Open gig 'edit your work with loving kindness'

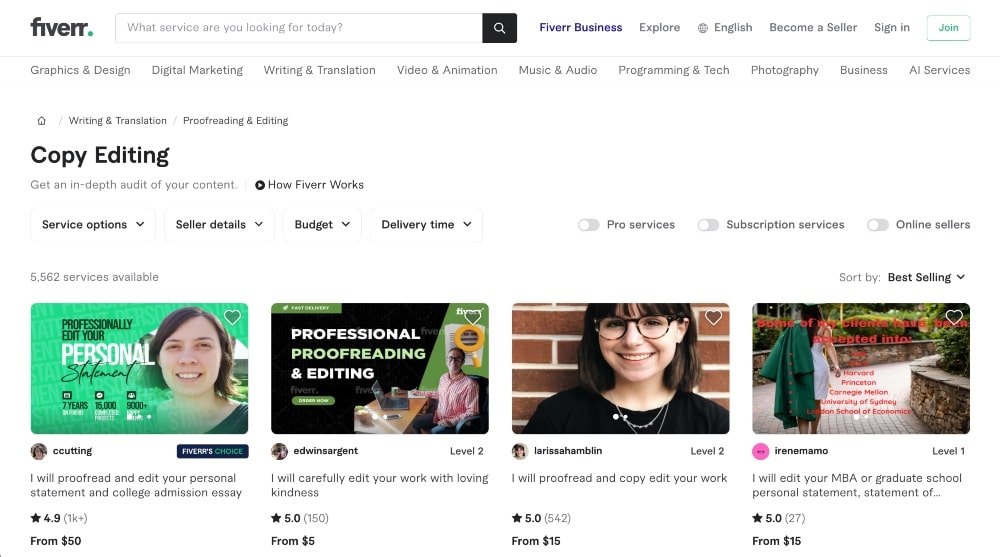click(x=379, y=486)
